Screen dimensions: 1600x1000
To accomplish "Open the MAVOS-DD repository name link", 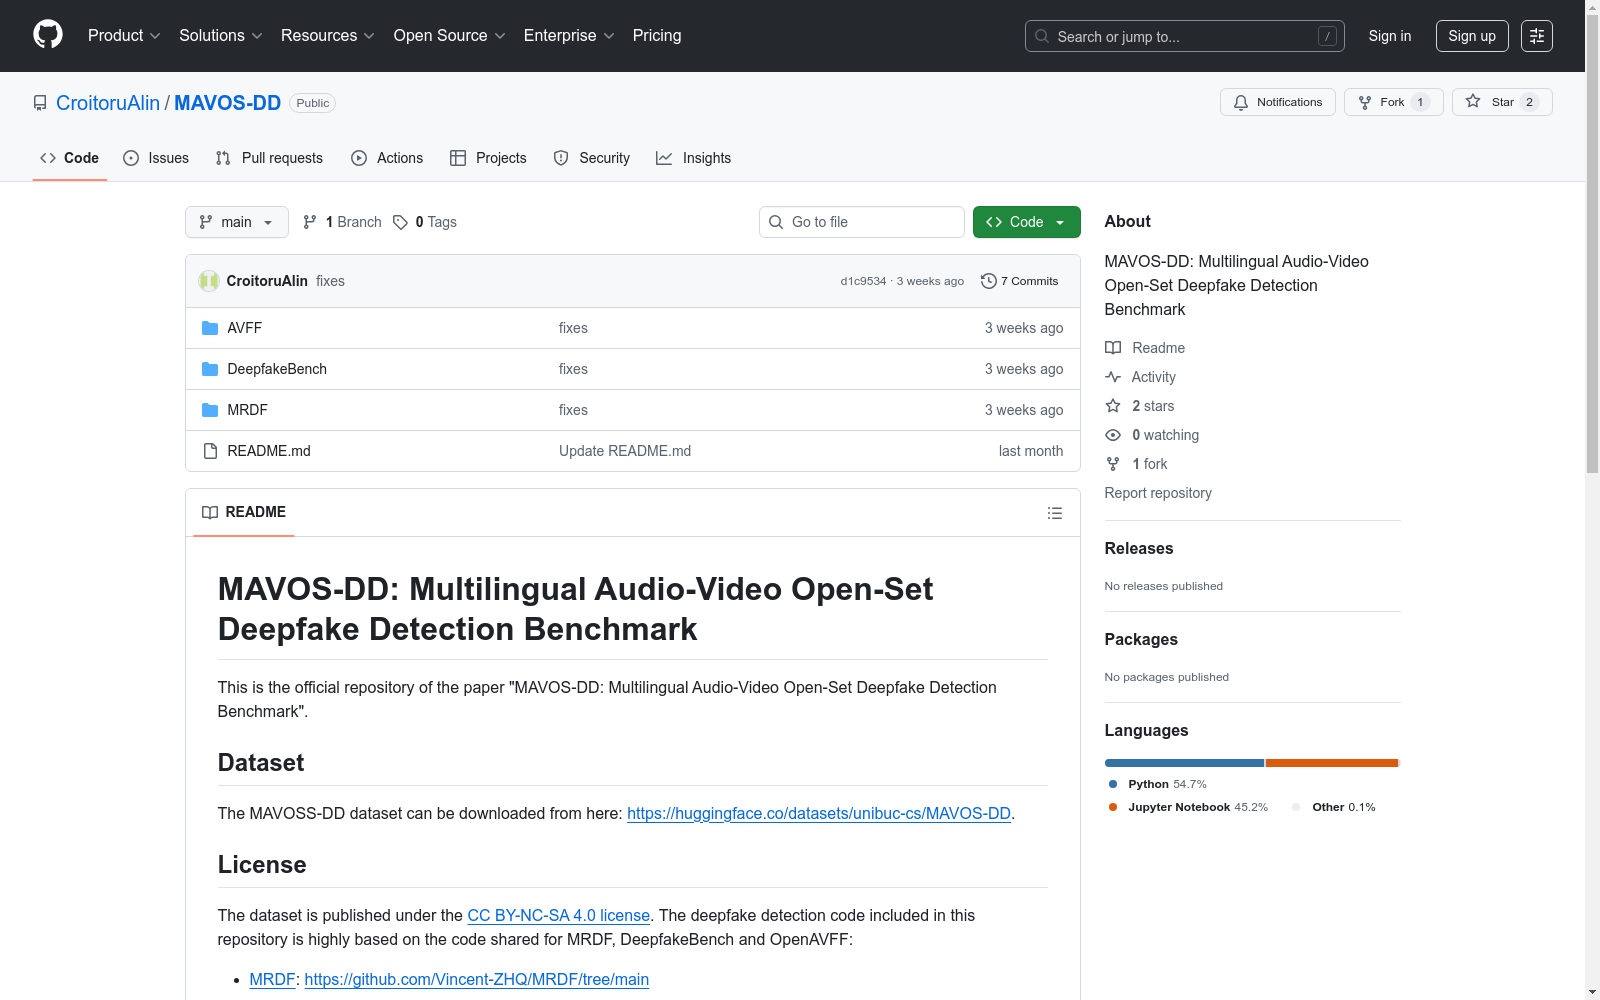I will [228, 103].
